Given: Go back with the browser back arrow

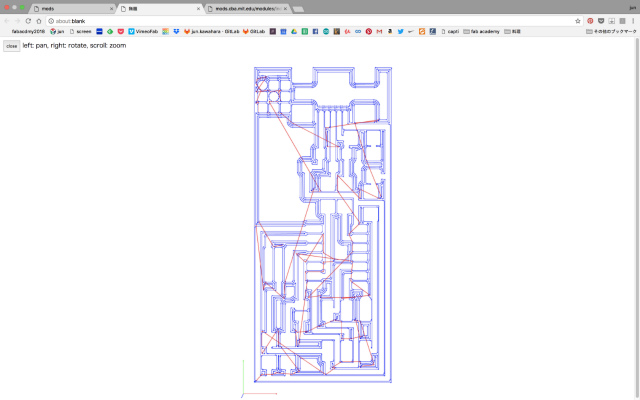Looking at the screenshot, I should click(x=7, y=21).
